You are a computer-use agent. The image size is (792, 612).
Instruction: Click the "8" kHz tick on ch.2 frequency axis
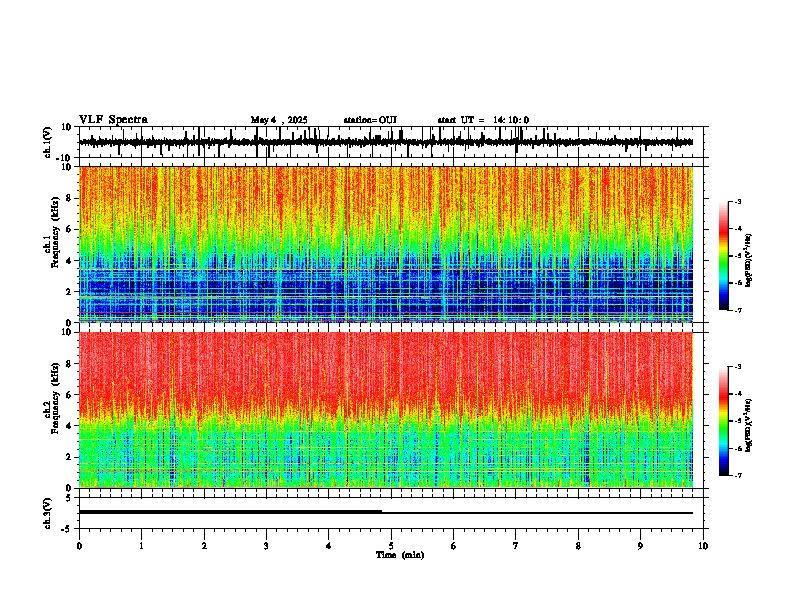click(70, 364)
